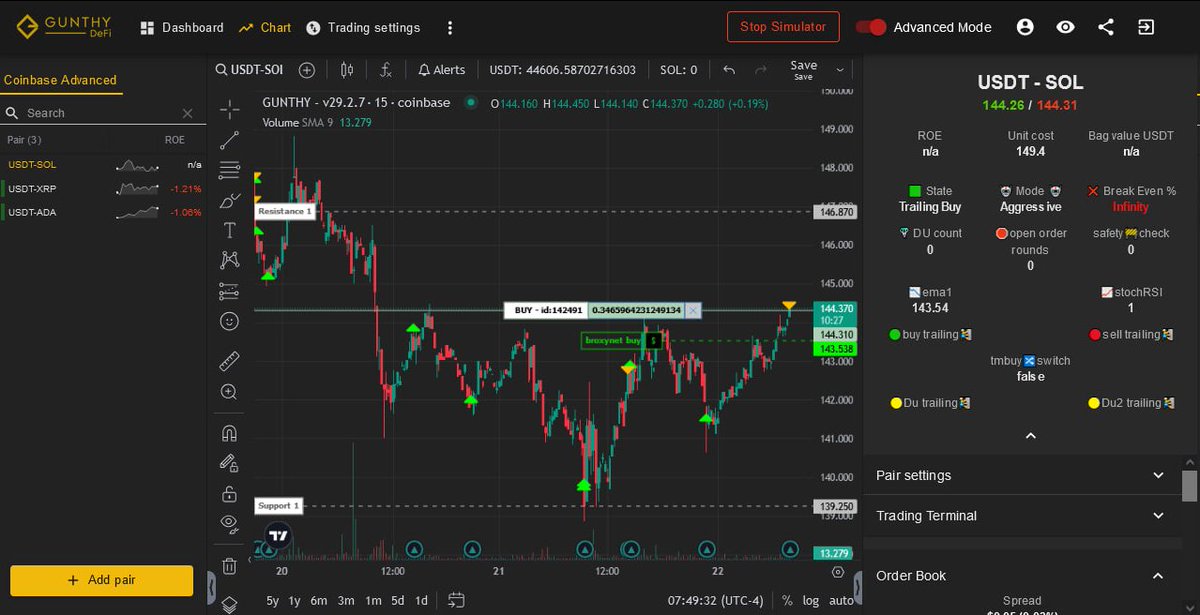1200x615 pixels.
Task: Undo the last chart action
Action: (729, 70)
